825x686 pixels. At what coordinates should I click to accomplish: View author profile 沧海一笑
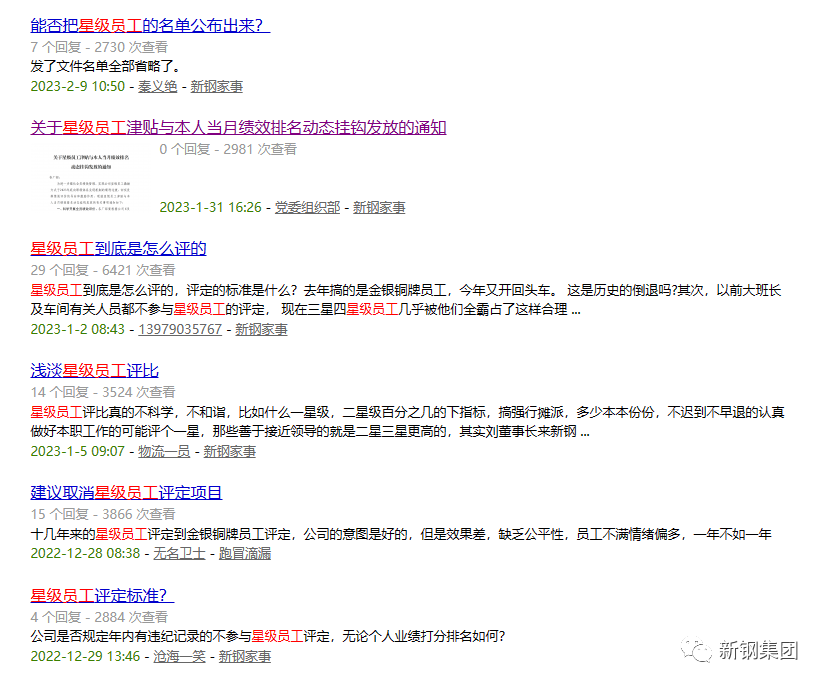tap(179, 656)
